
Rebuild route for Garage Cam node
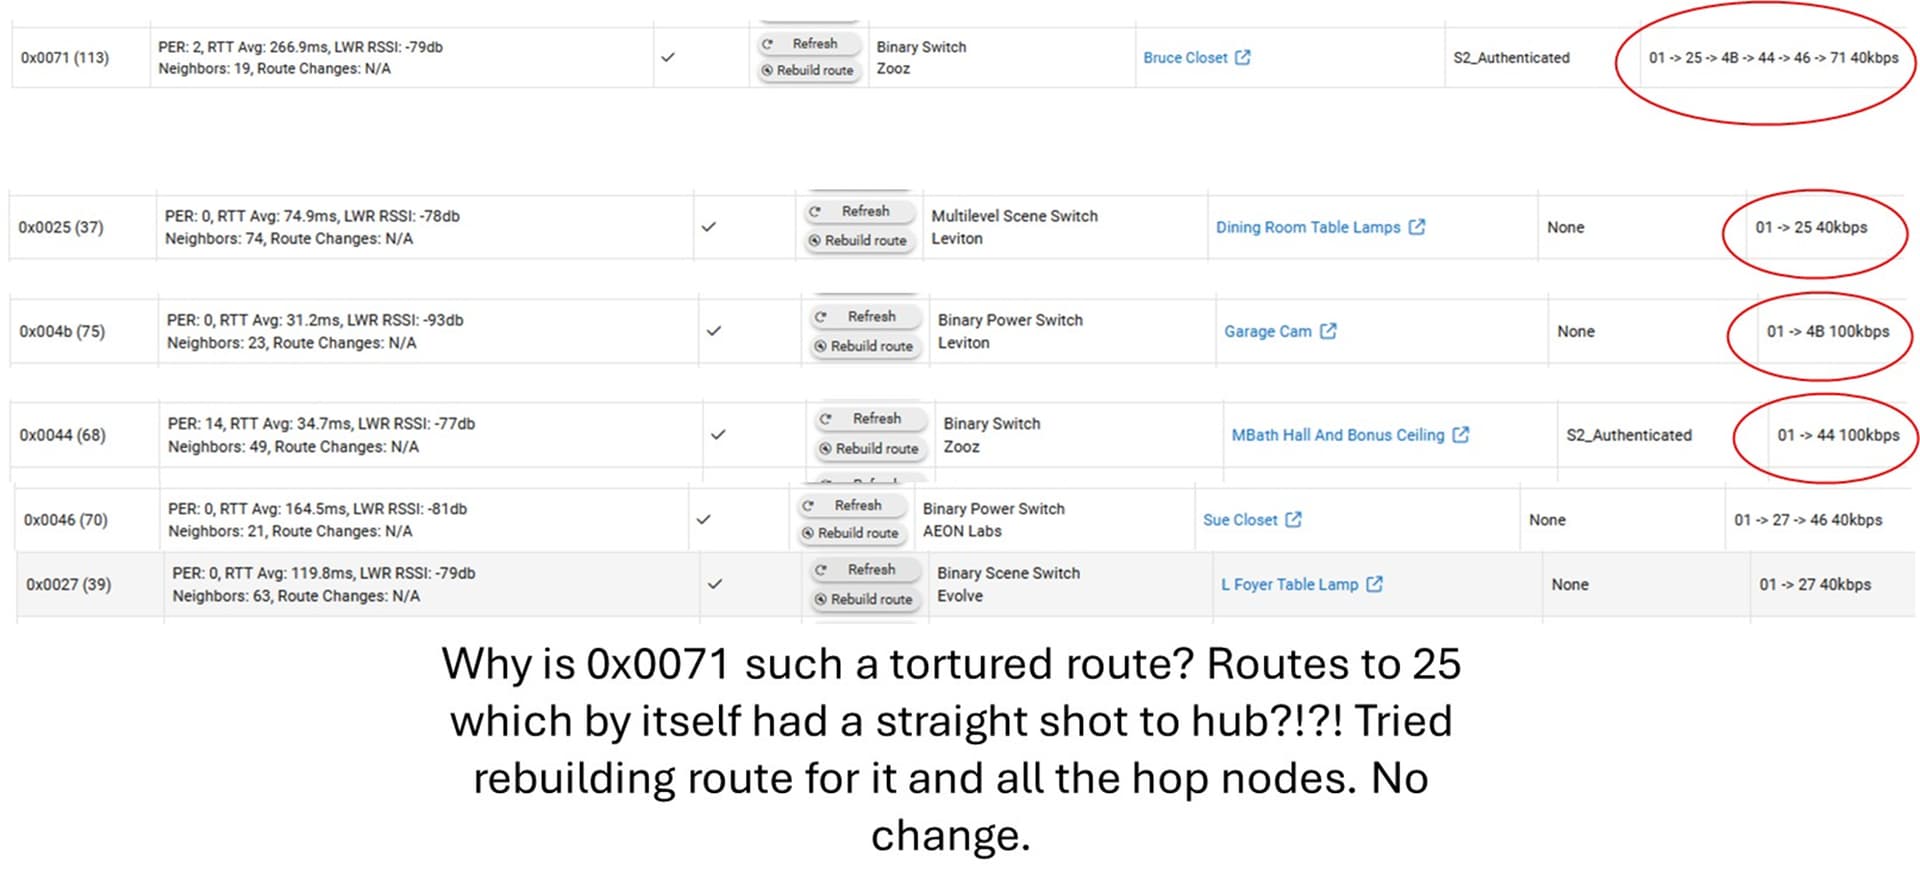(865, 346)
